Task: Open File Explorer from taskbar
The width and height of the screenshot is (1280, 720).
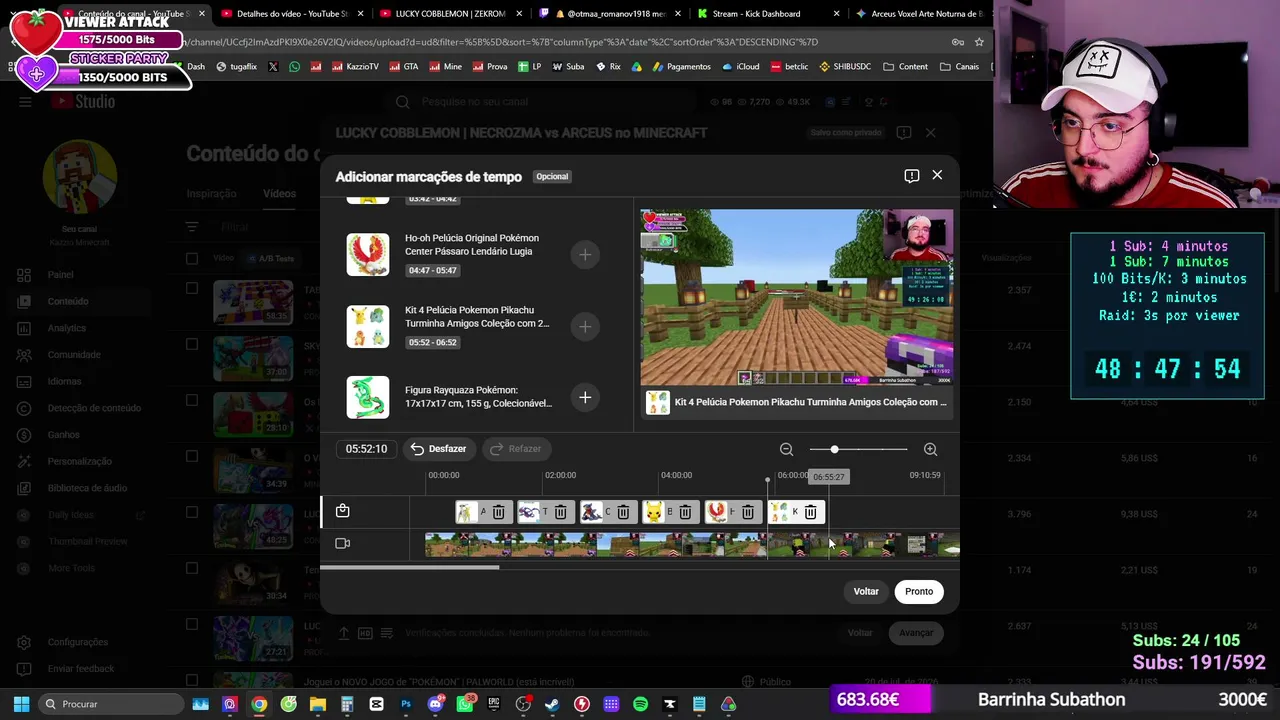Action: [x=318, y=704]
